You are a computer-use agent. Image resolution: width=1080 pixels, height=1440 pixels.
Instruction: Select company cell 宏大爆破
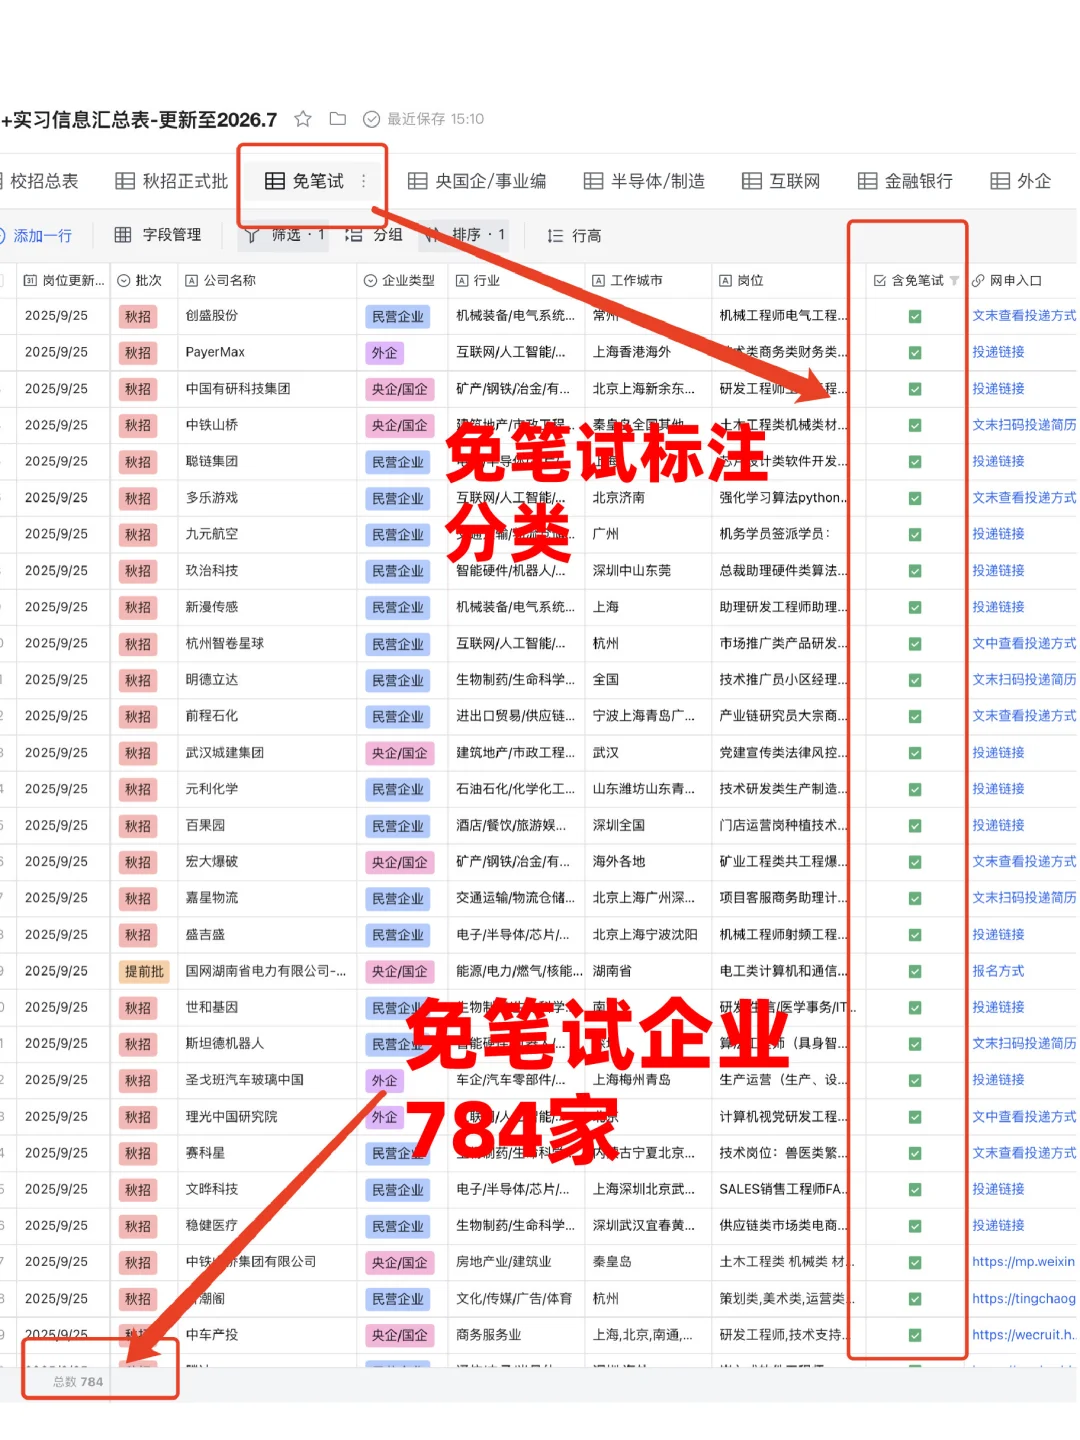click(x=267, y=862)
